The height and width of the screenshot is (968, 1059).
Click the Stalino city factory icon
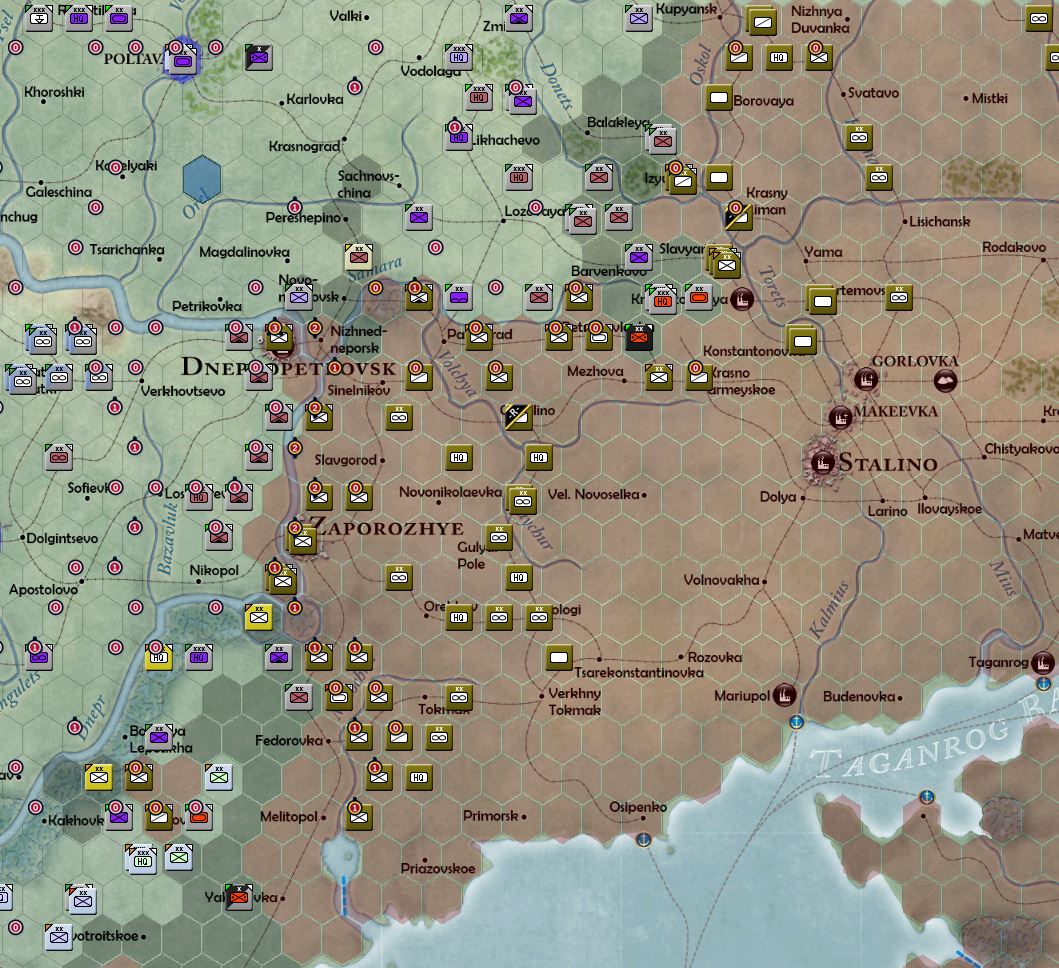click(823, 463)
